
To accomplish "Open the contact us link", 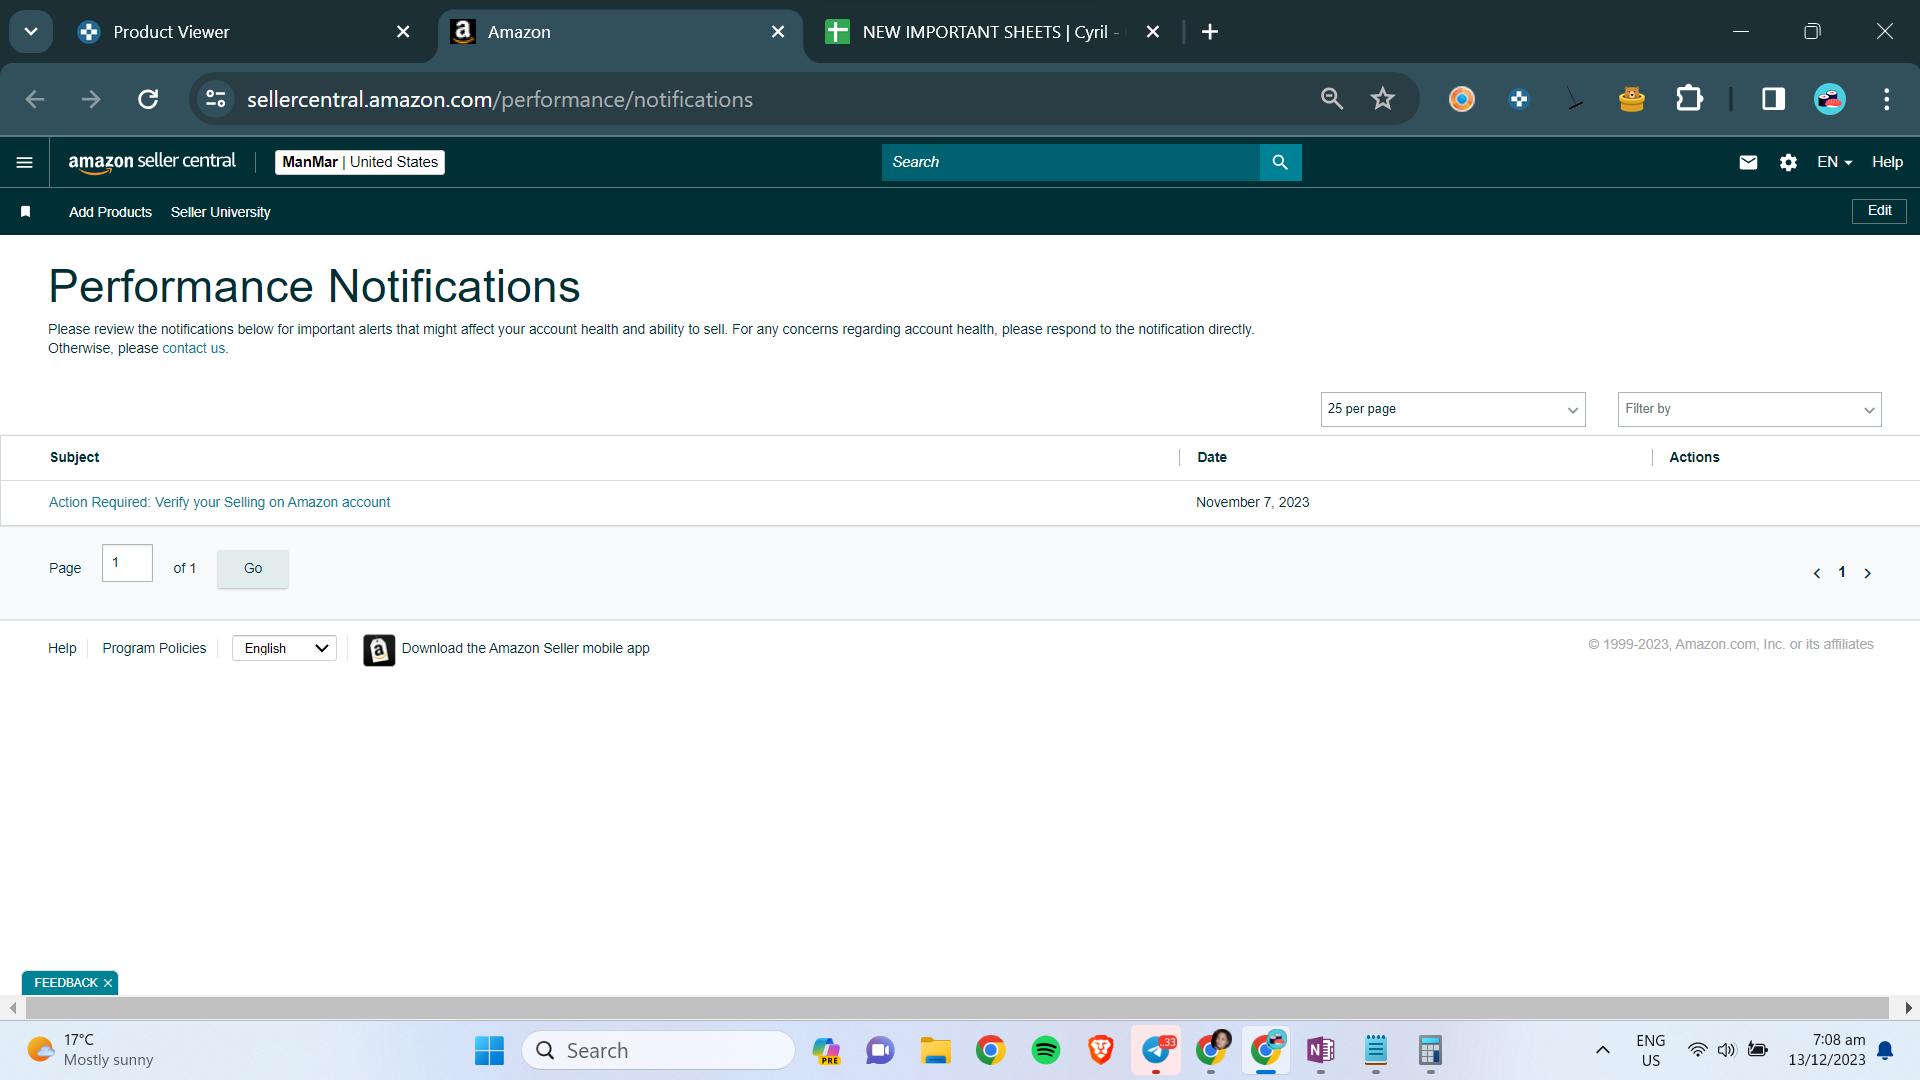I will (194, 348).
